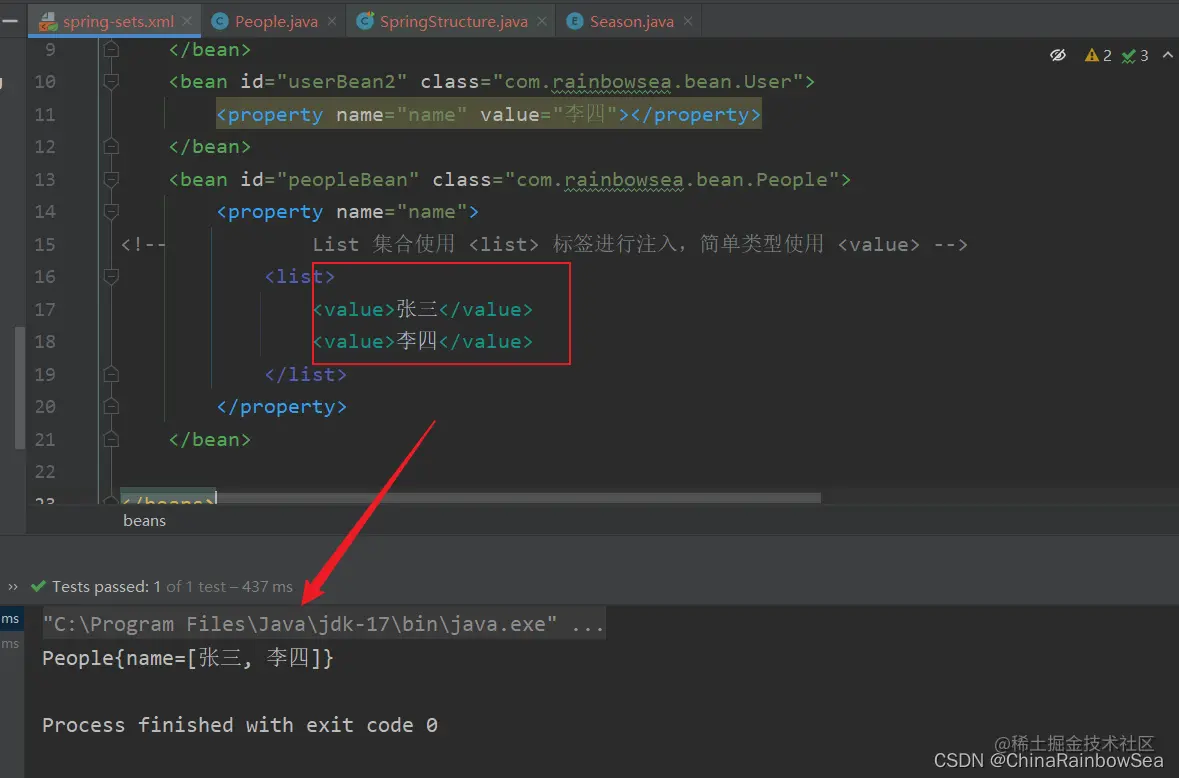This screenshot has width=1179, height=778.
Task: Click line number 22 in gutter
Action: click(x=45, y=471)
